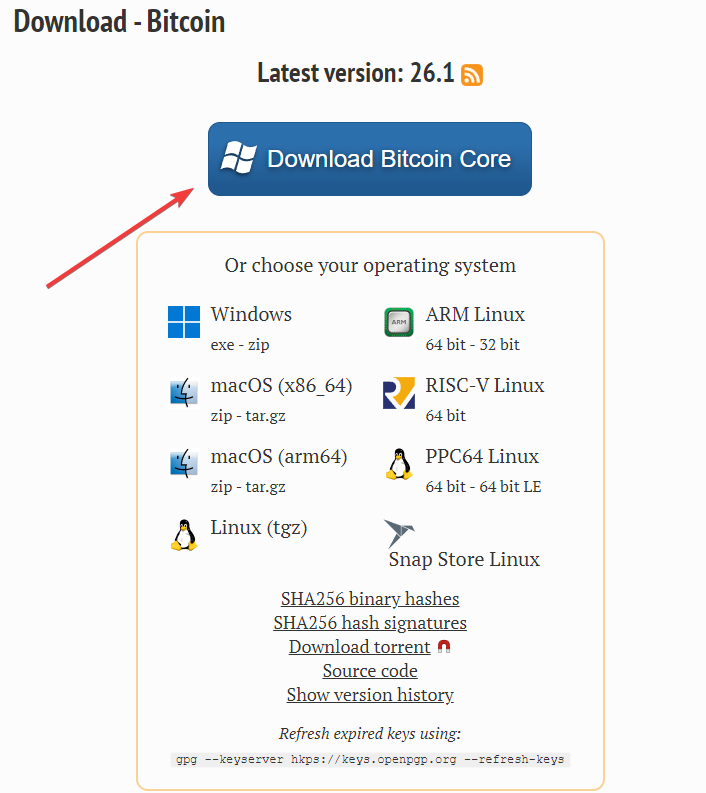The image size is (706, 793).
Task: Click the Download Bitcoin Core button
Action: pos(370,159)
